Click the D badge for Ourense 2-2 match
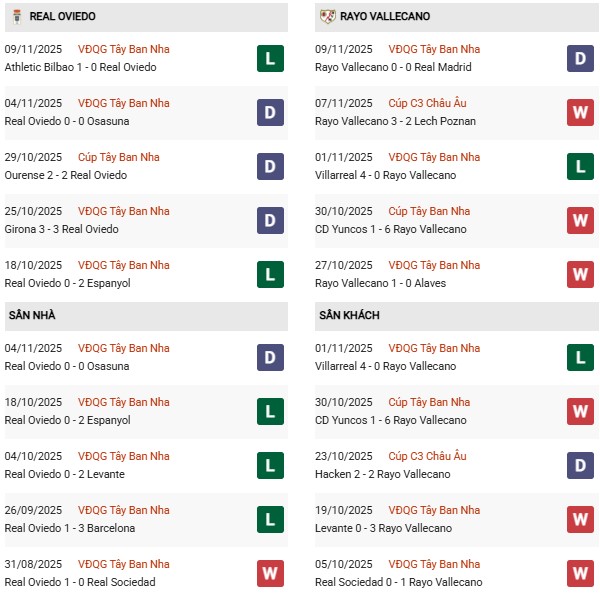 269,167
